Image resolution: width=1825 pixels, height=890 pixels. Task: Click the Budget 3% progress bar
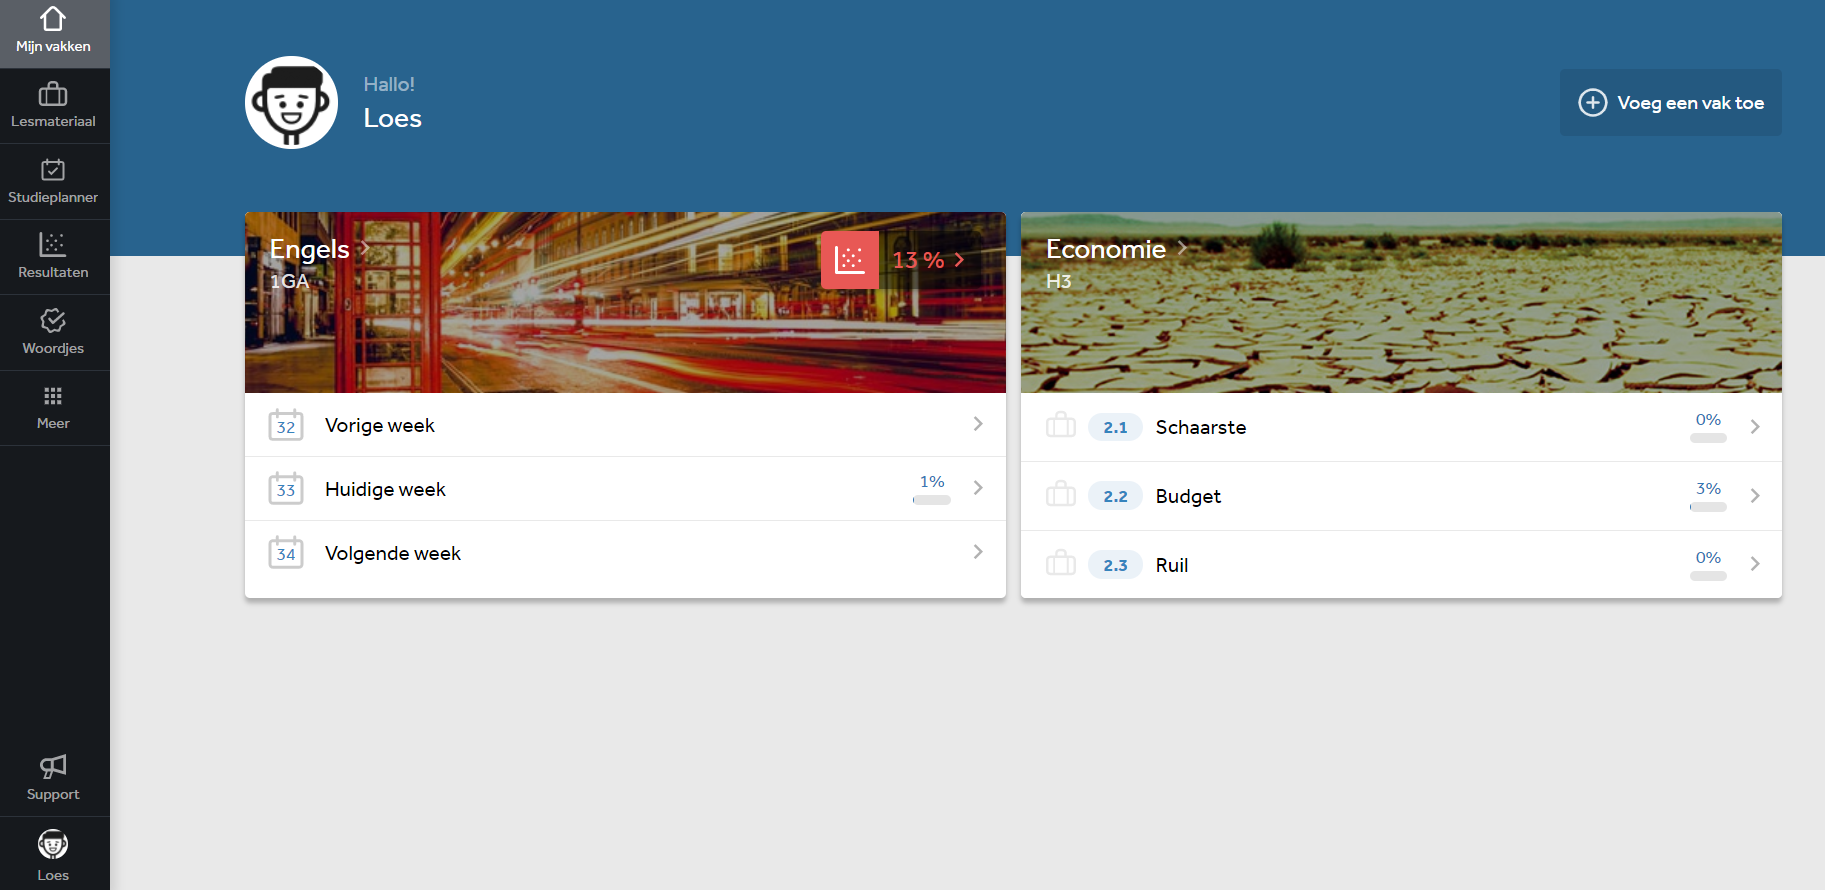(x=1708, y=507)
